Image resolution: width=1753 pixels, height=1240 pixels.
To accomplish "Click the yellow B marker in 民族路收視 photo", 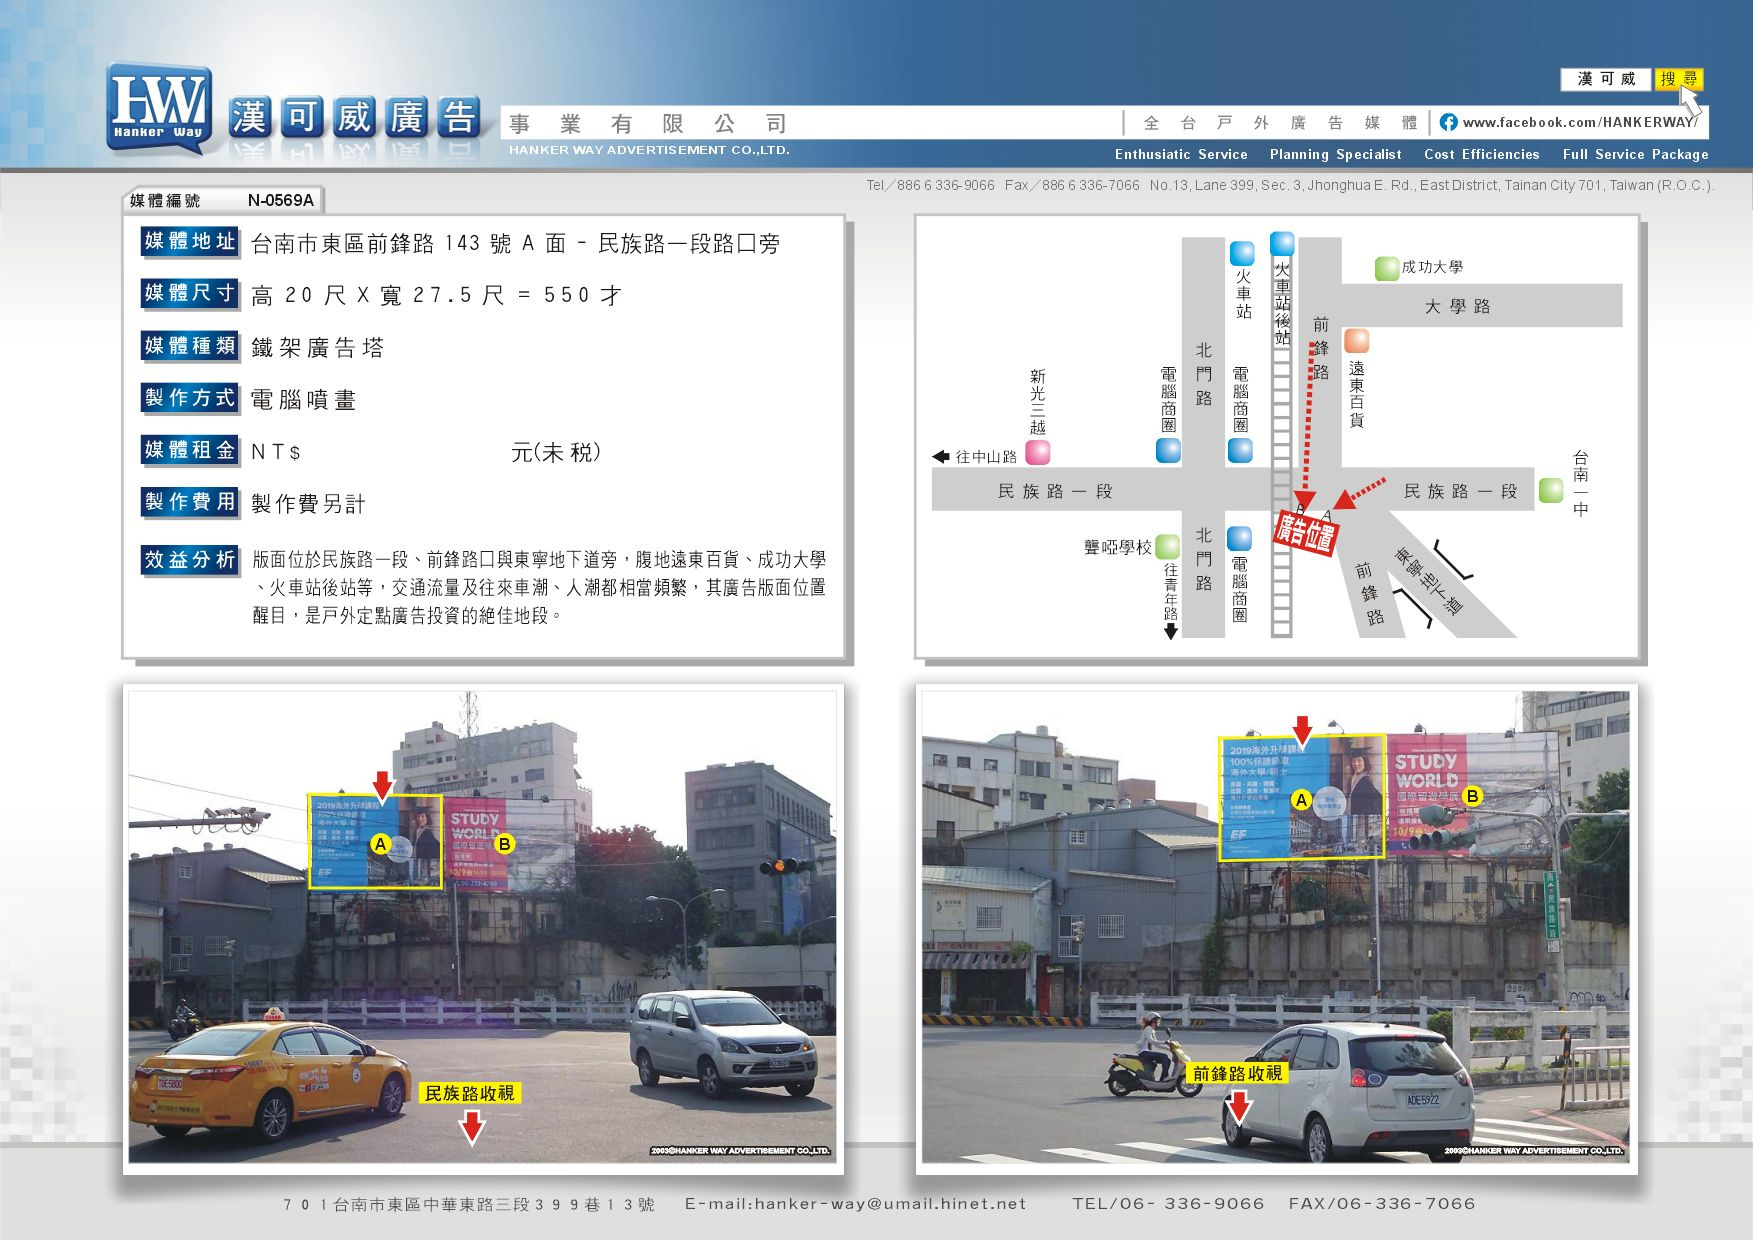I will pos(505,844).
